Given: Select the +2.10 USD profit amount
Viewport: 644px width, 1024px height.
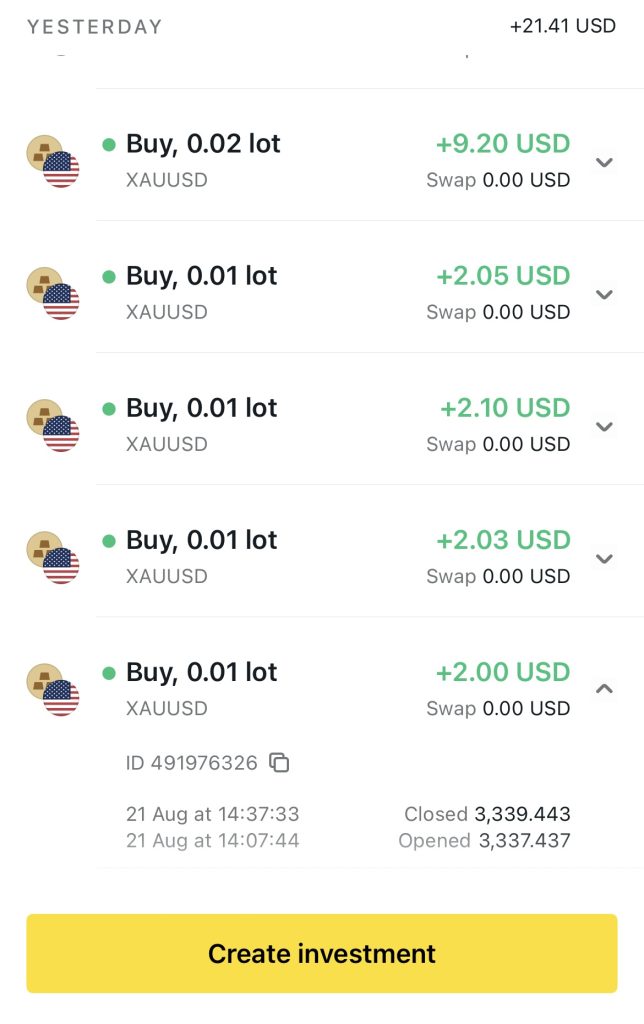Looking at the screenshot, I should point(505,408).
